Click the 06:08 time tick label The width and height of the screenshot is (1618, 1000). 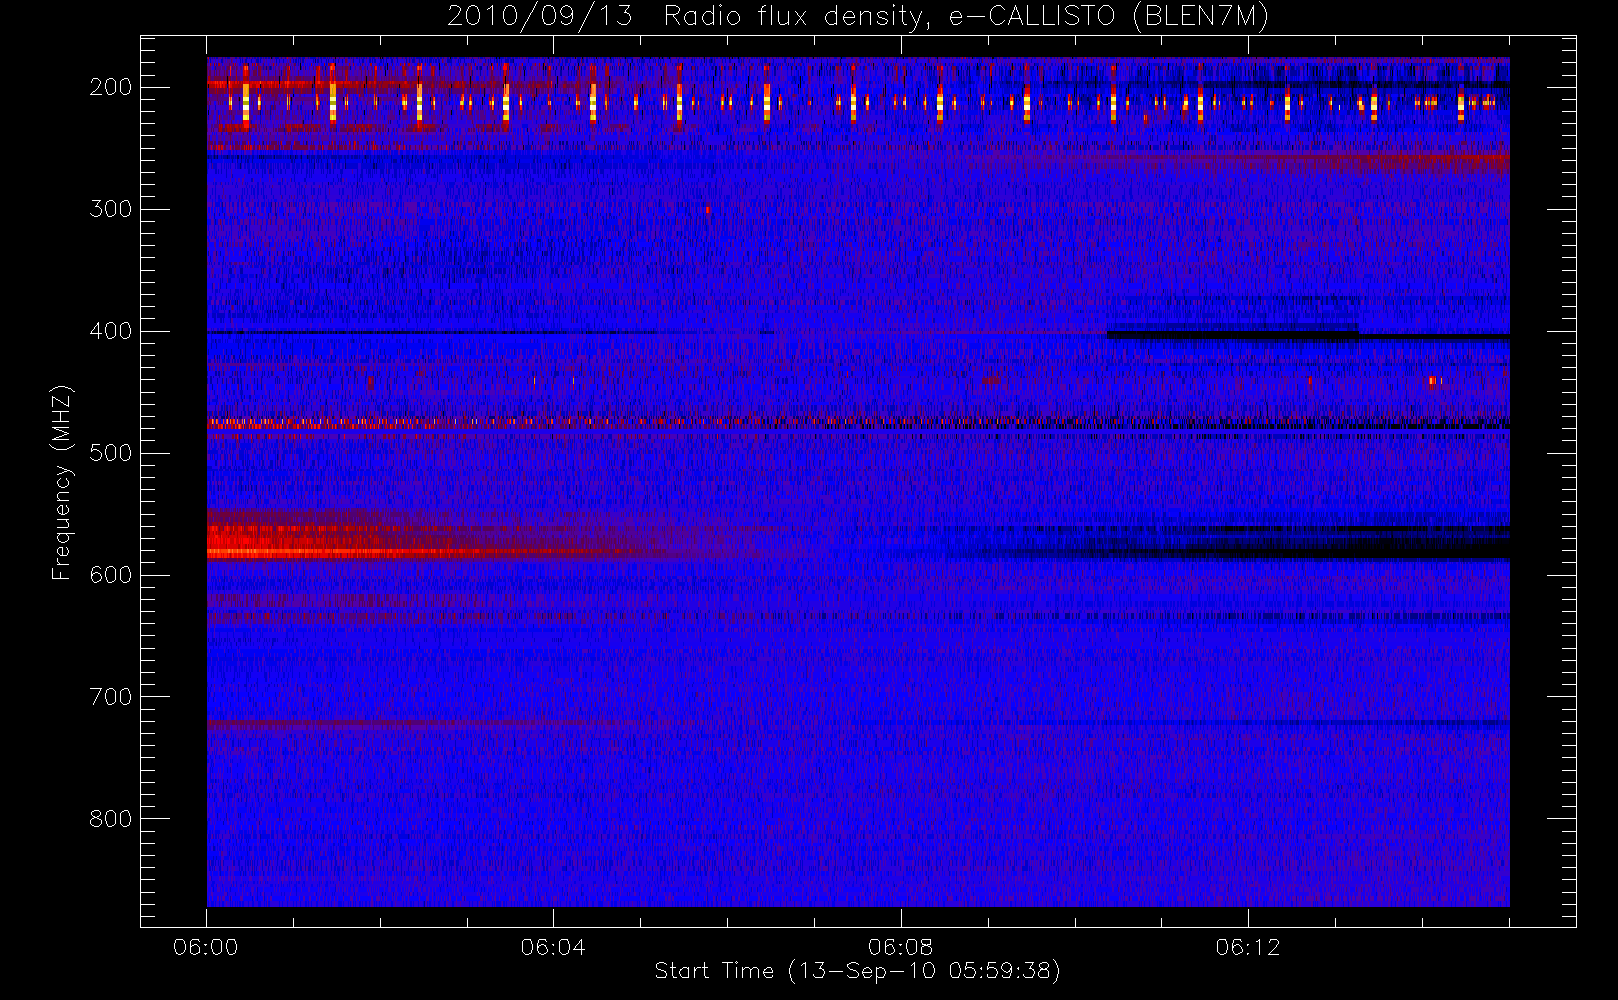[900, 947]
